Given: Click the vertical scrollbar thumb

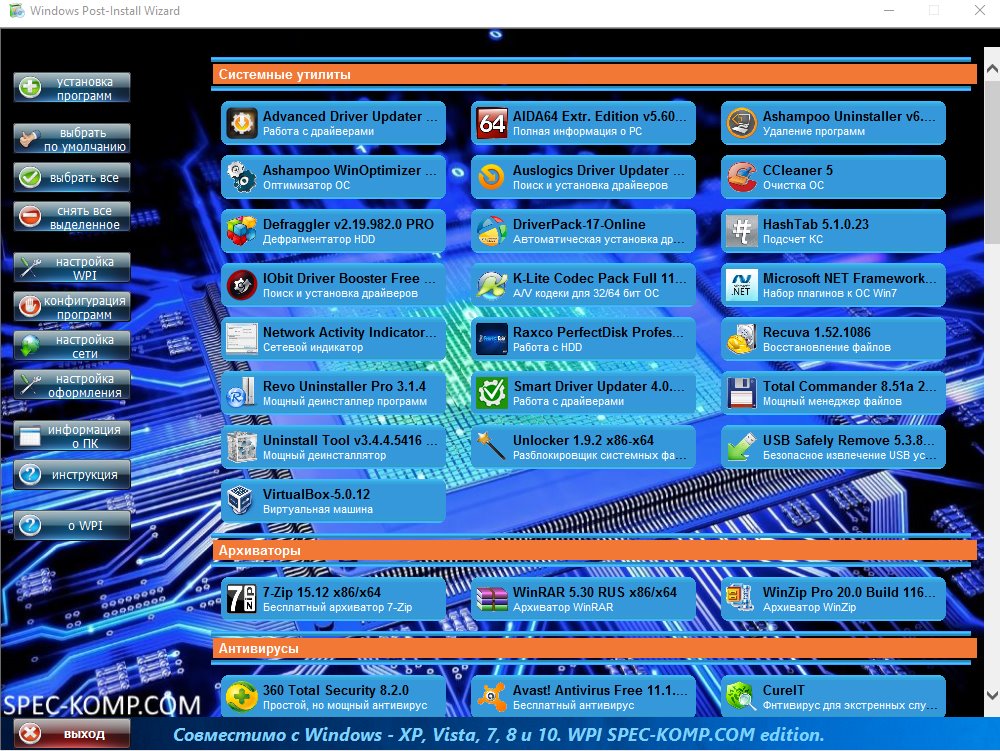Looking at the screenshot, I should (x=992, y=161).
